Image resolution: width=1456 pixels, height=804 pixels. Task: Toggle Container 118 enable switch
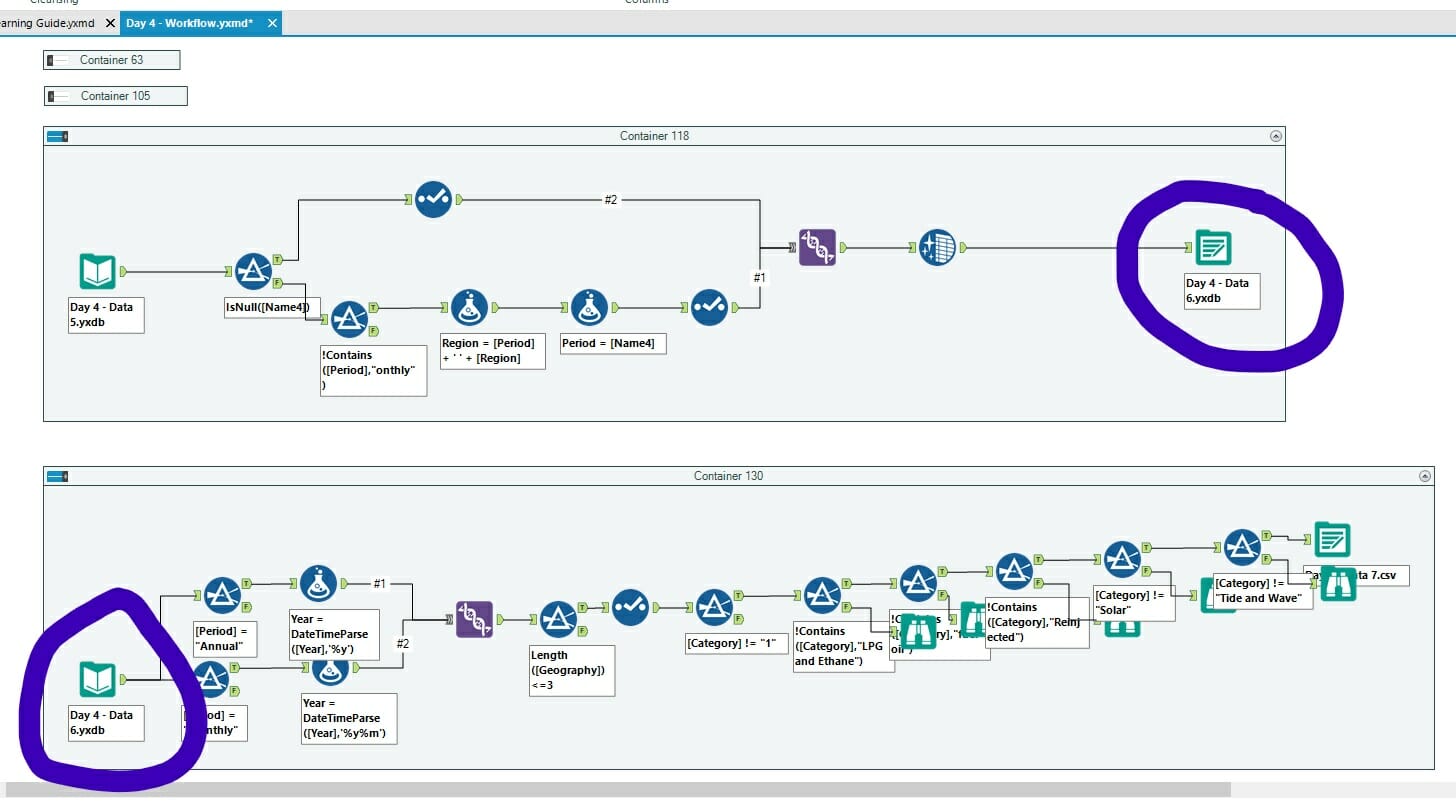(57, 136)
